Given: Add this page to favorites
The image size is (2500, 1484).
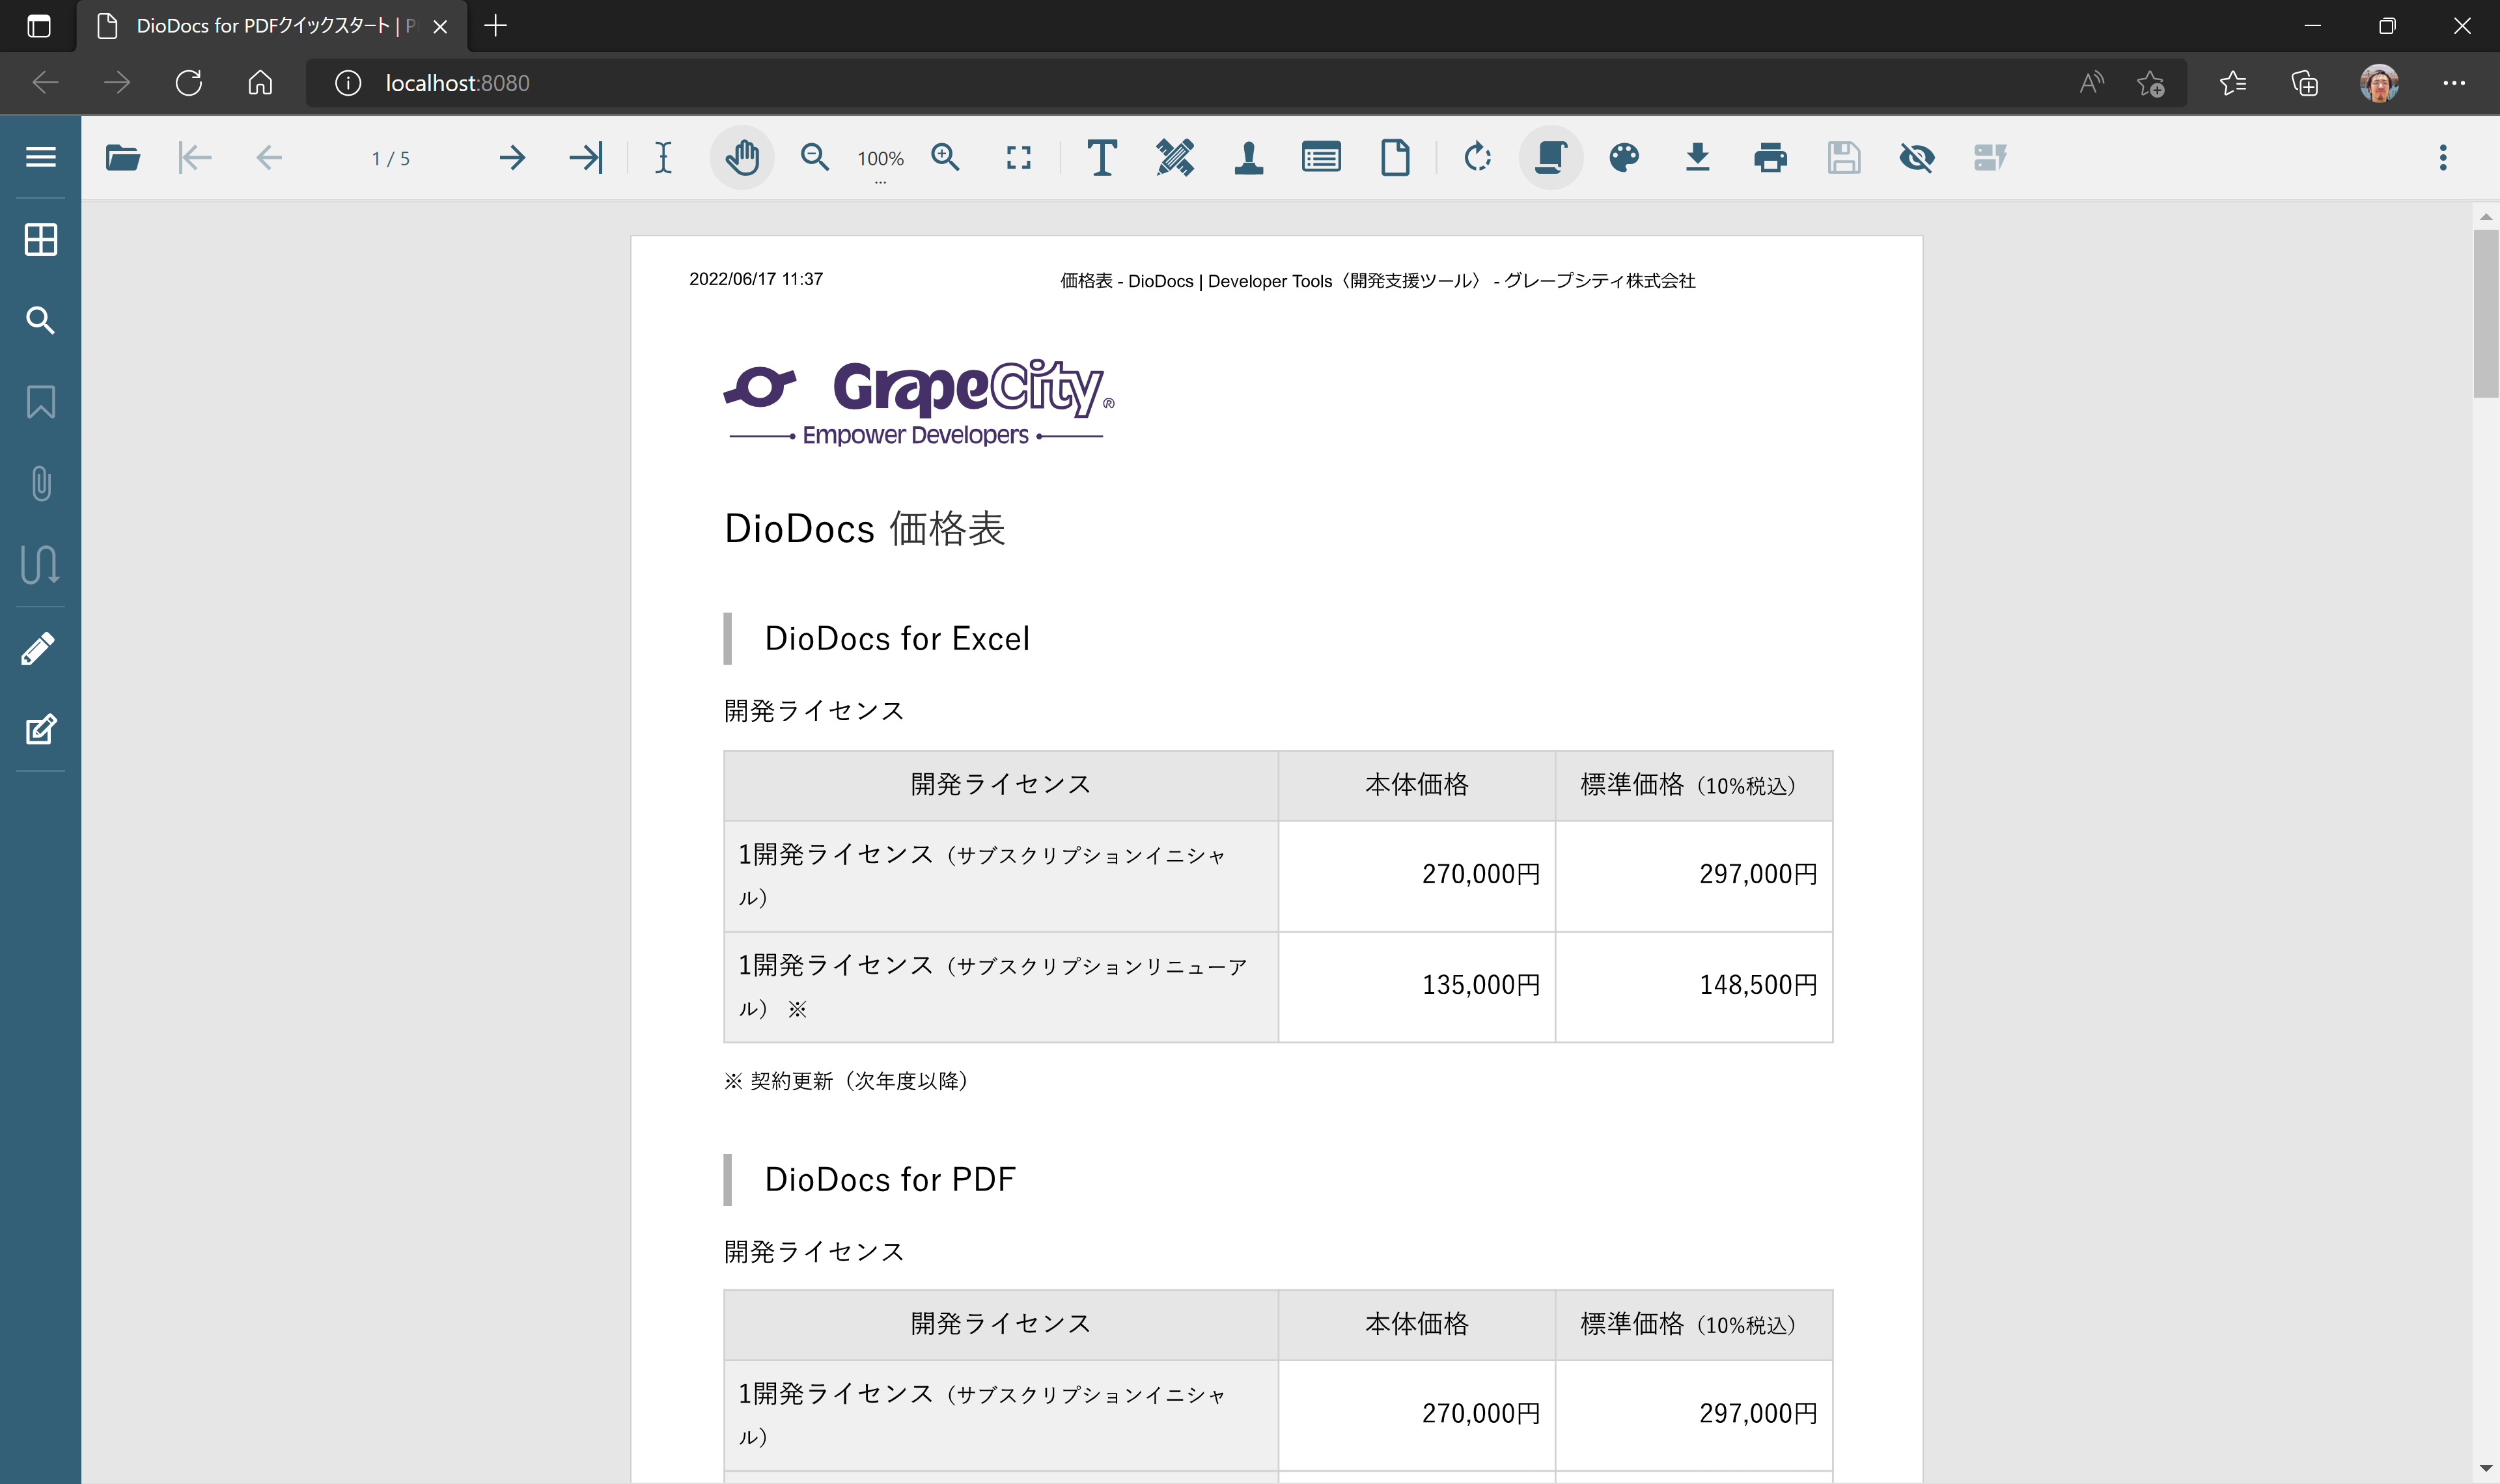Looking at the screenshot, I should coord(2151,83).
